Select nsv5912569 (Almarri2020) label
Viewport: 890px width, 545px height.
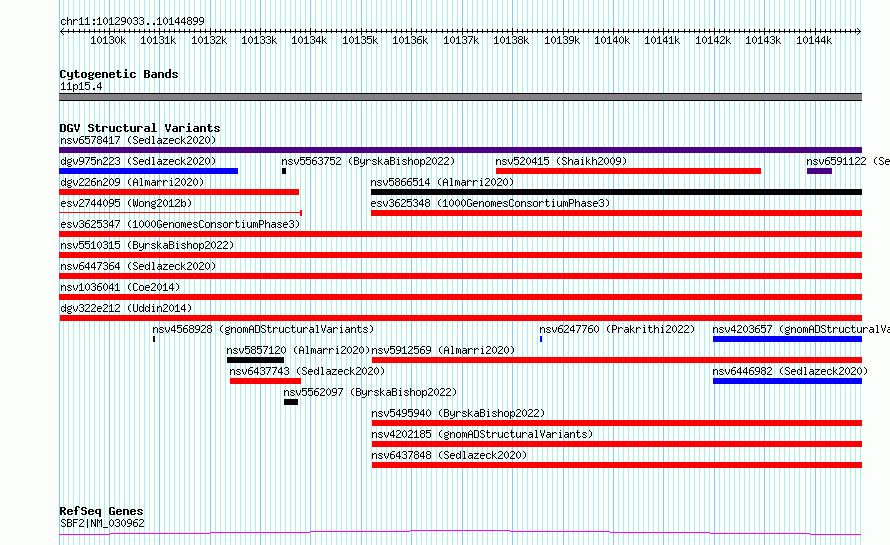point(443,350)
